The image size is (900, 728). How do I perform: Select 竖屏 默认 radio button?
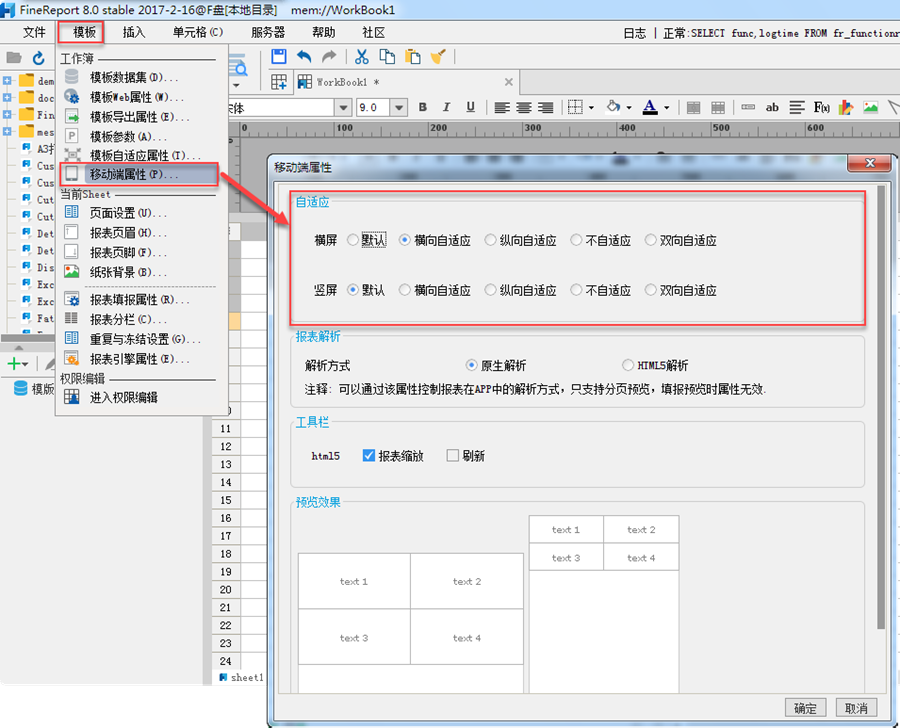tap(353, 290)
